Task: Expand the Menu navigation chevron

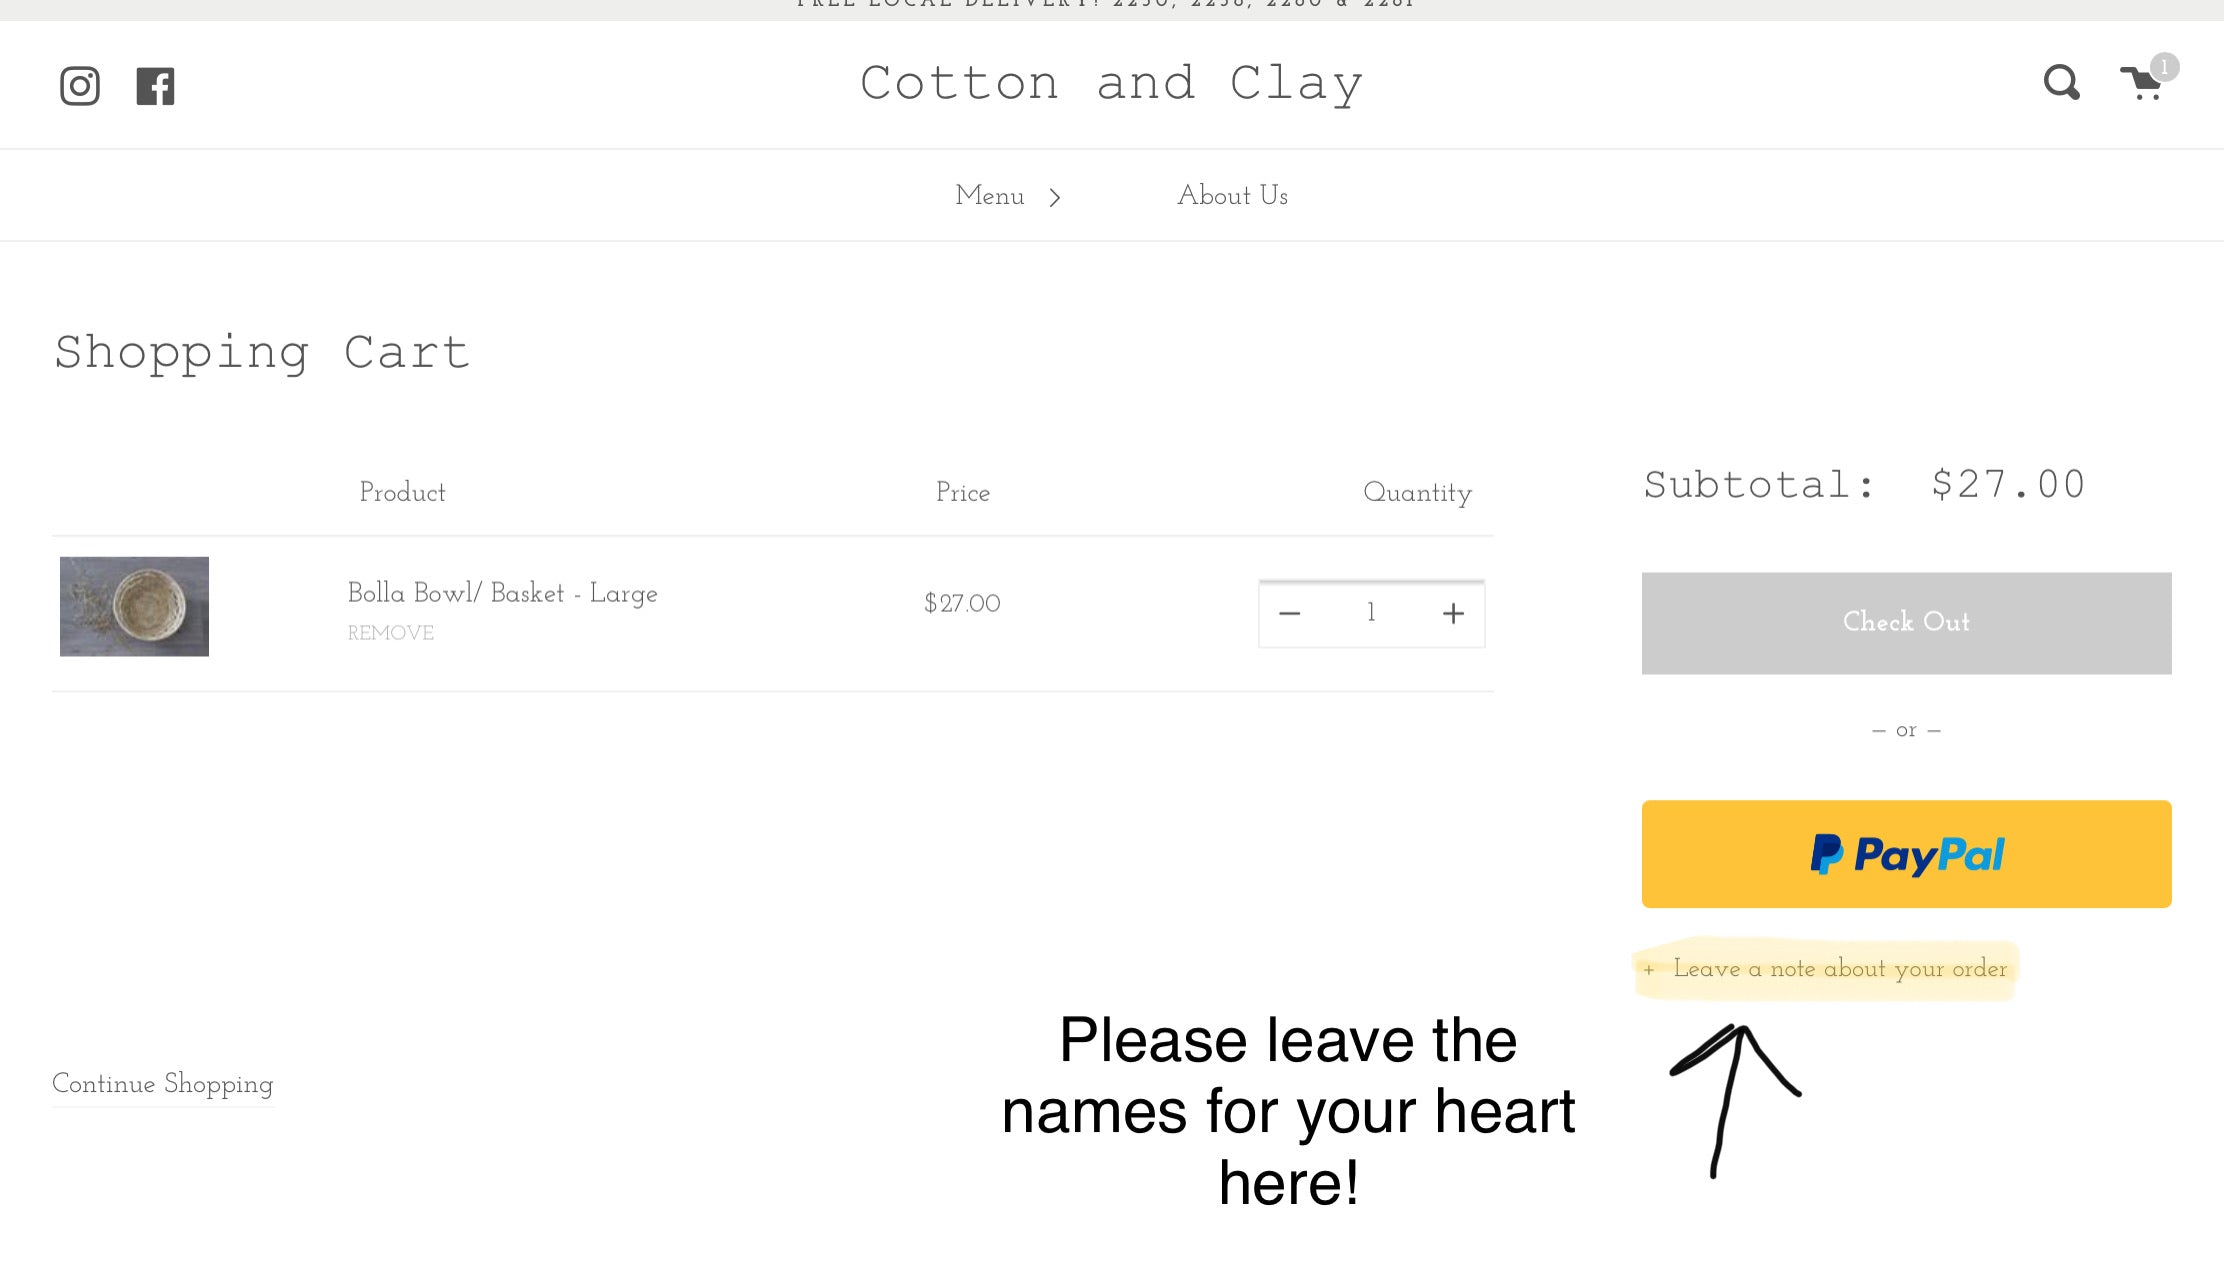Action: [1055, 197]
